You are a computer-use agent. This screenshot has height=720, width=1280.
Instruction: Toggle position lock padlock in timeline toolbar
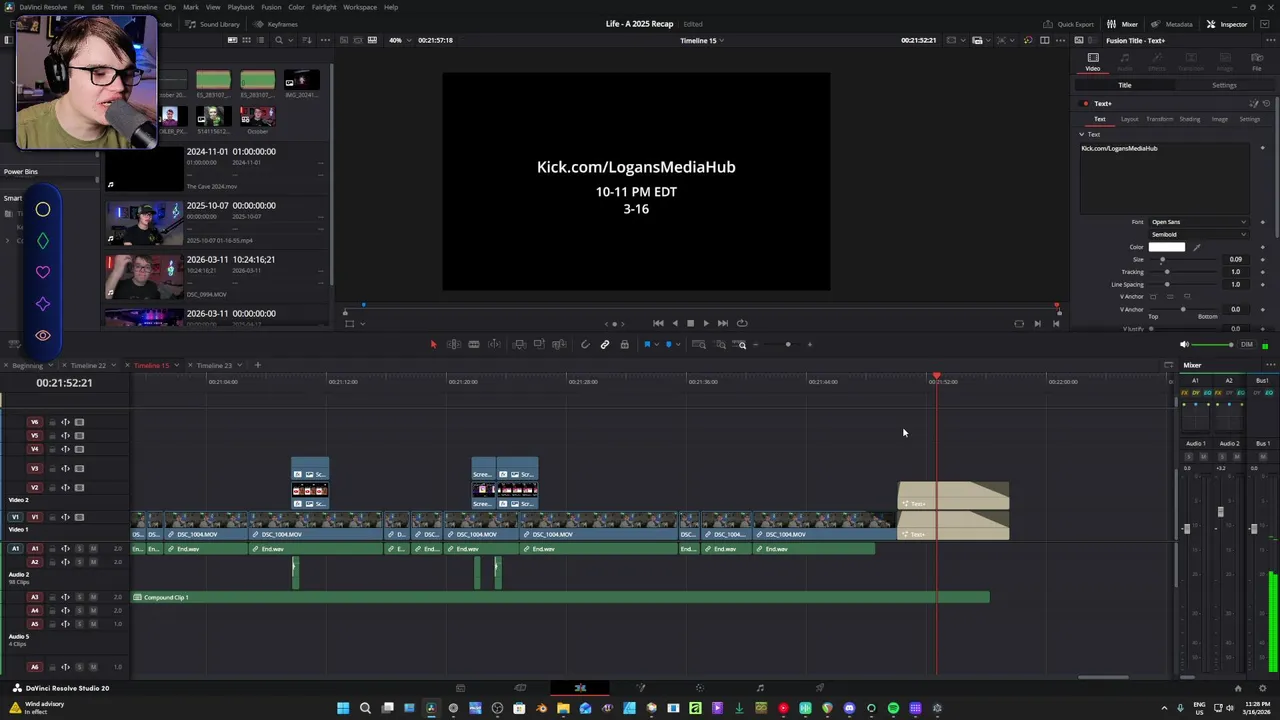(x=625, y=344)
